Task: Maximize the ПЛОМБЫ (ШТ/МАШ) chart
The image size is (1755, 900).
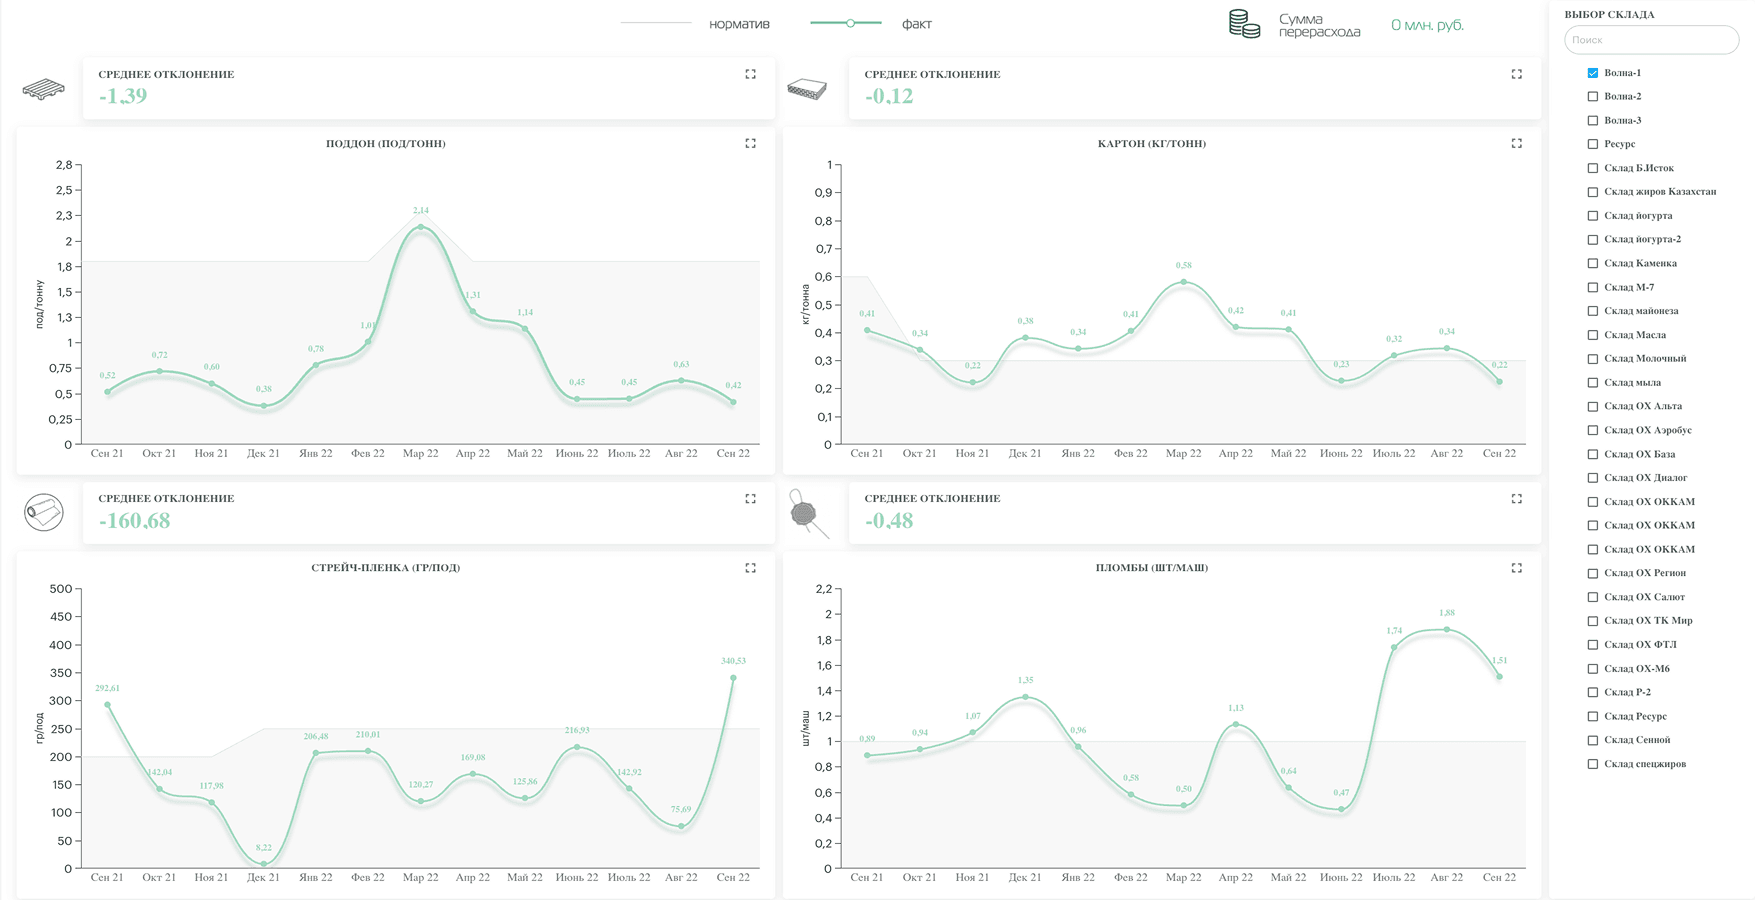Action: point(1516,567)
